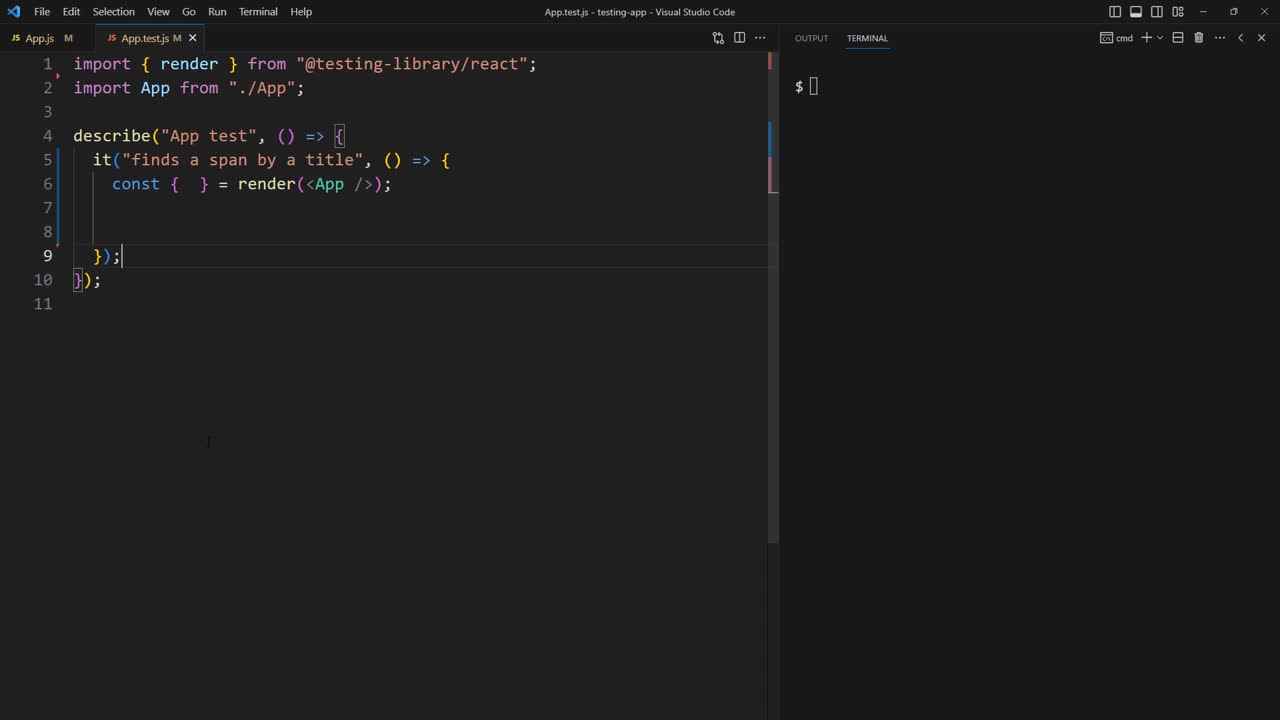Click the panel's left chevron arrow
This screenshot has width=1280, height=720.
[x=1240, y=38]
